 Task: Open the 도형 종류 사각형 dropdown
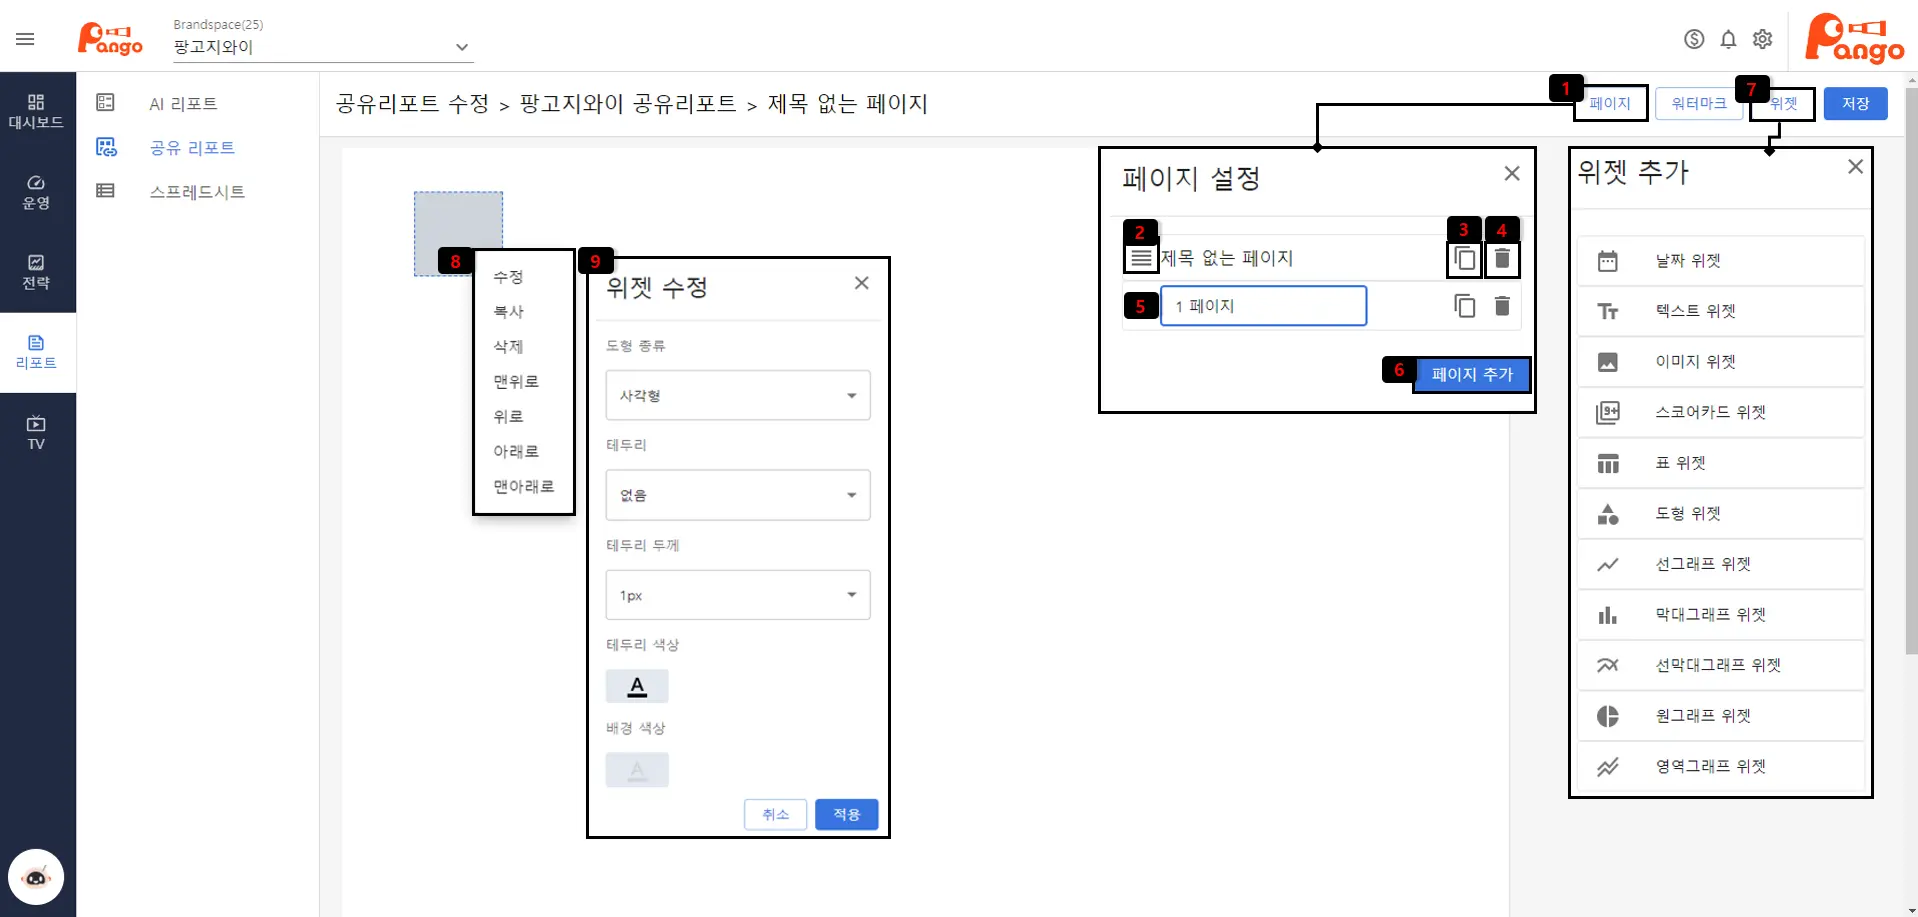[x=737, y=396]
